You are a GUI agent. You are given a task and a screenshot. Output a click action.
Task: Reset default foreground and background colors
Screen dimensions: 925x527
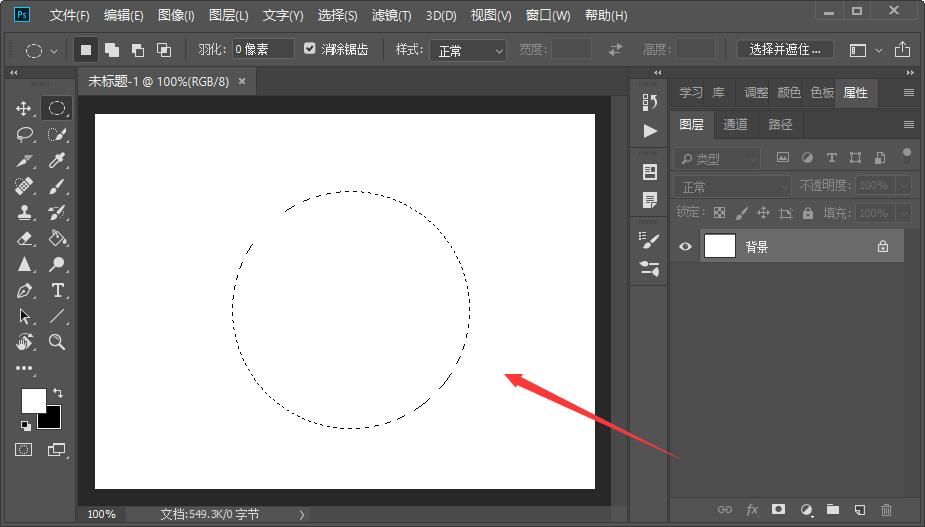click(25, 425)
